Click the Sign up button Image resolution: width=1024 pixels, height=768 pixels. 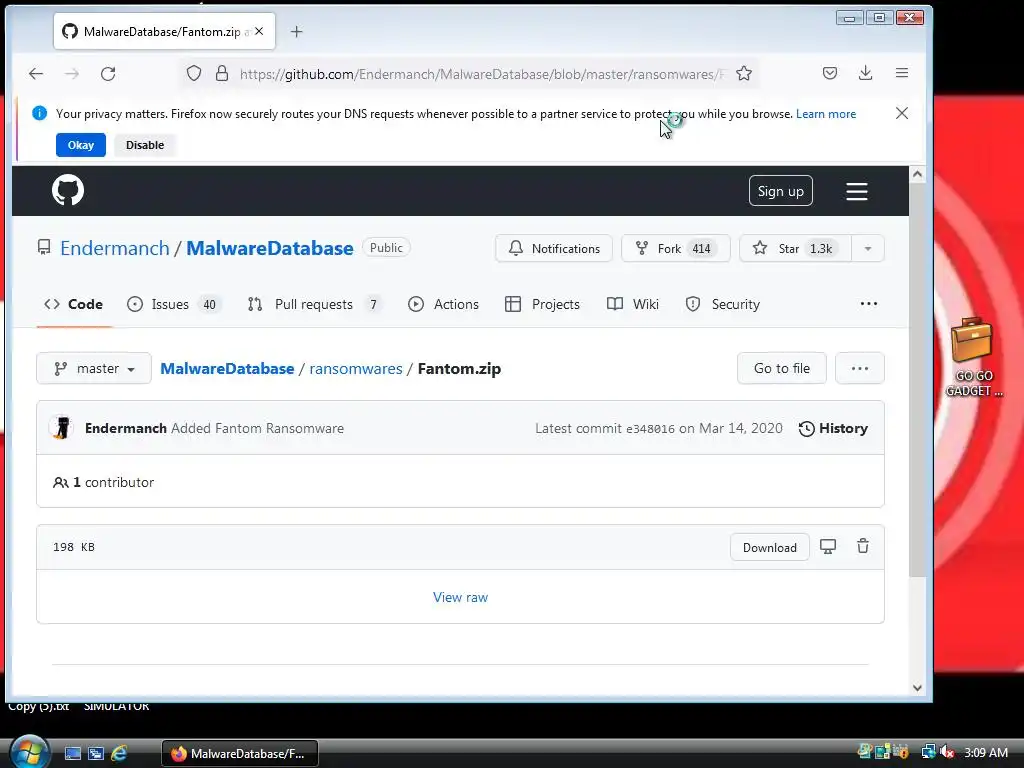click(x=780, y=191)
